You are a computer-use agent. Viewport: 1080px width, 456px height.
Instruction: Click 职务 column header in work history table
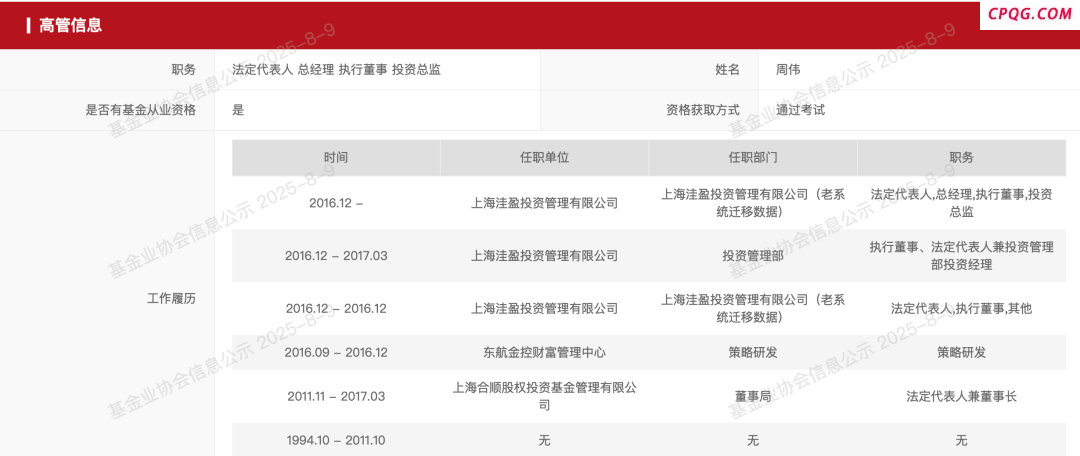click(962, 158)
